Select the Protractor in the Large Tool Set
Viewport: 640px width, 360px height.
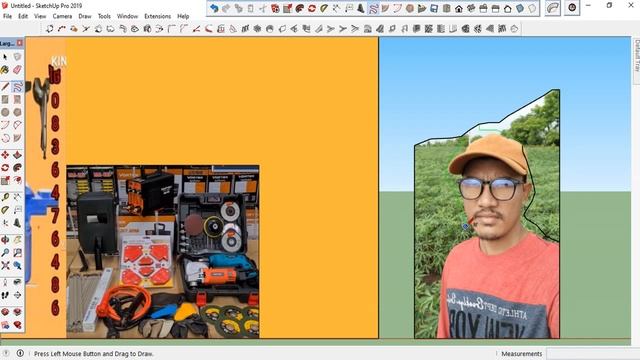[x=5, y=210]
